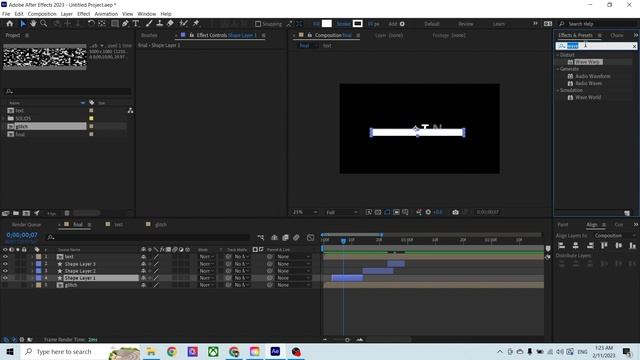Screen dimensions: 640x360
Task: Select the Clone Stamp tool
Action: (160, 24)
